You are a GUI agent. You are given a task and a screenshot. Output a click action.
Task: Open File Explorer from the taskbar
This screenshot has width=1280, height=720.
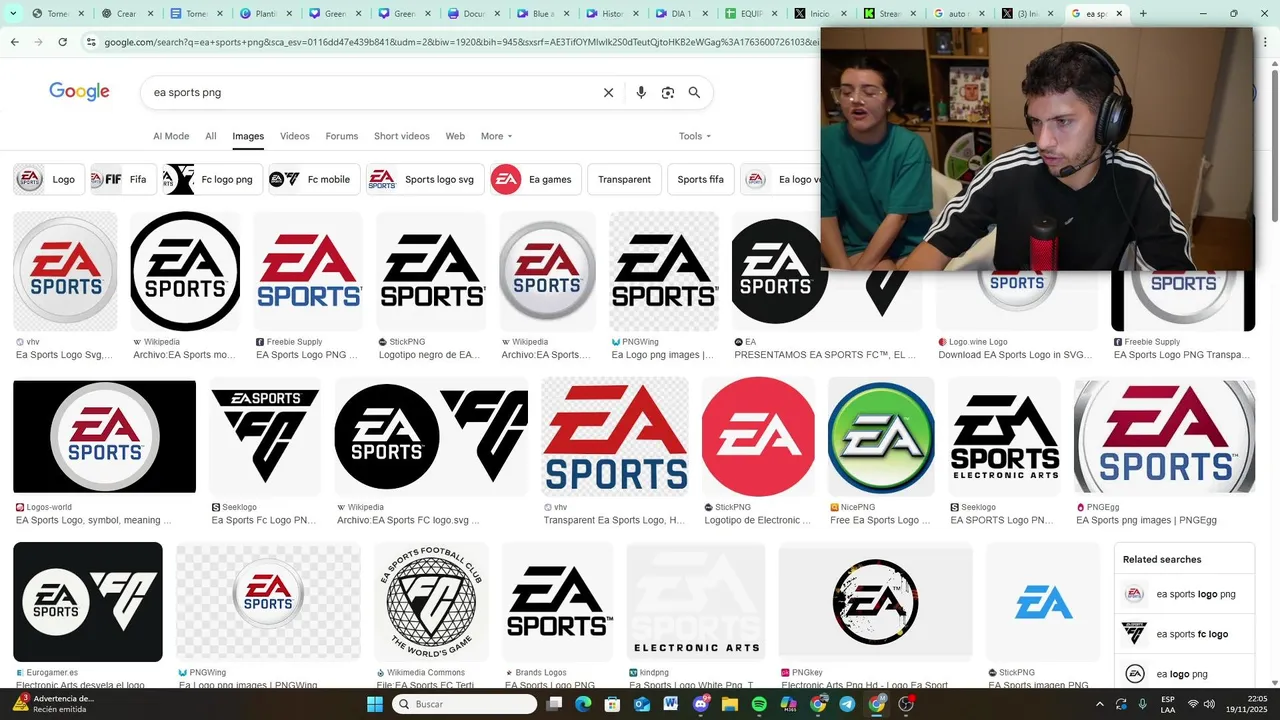730,704
